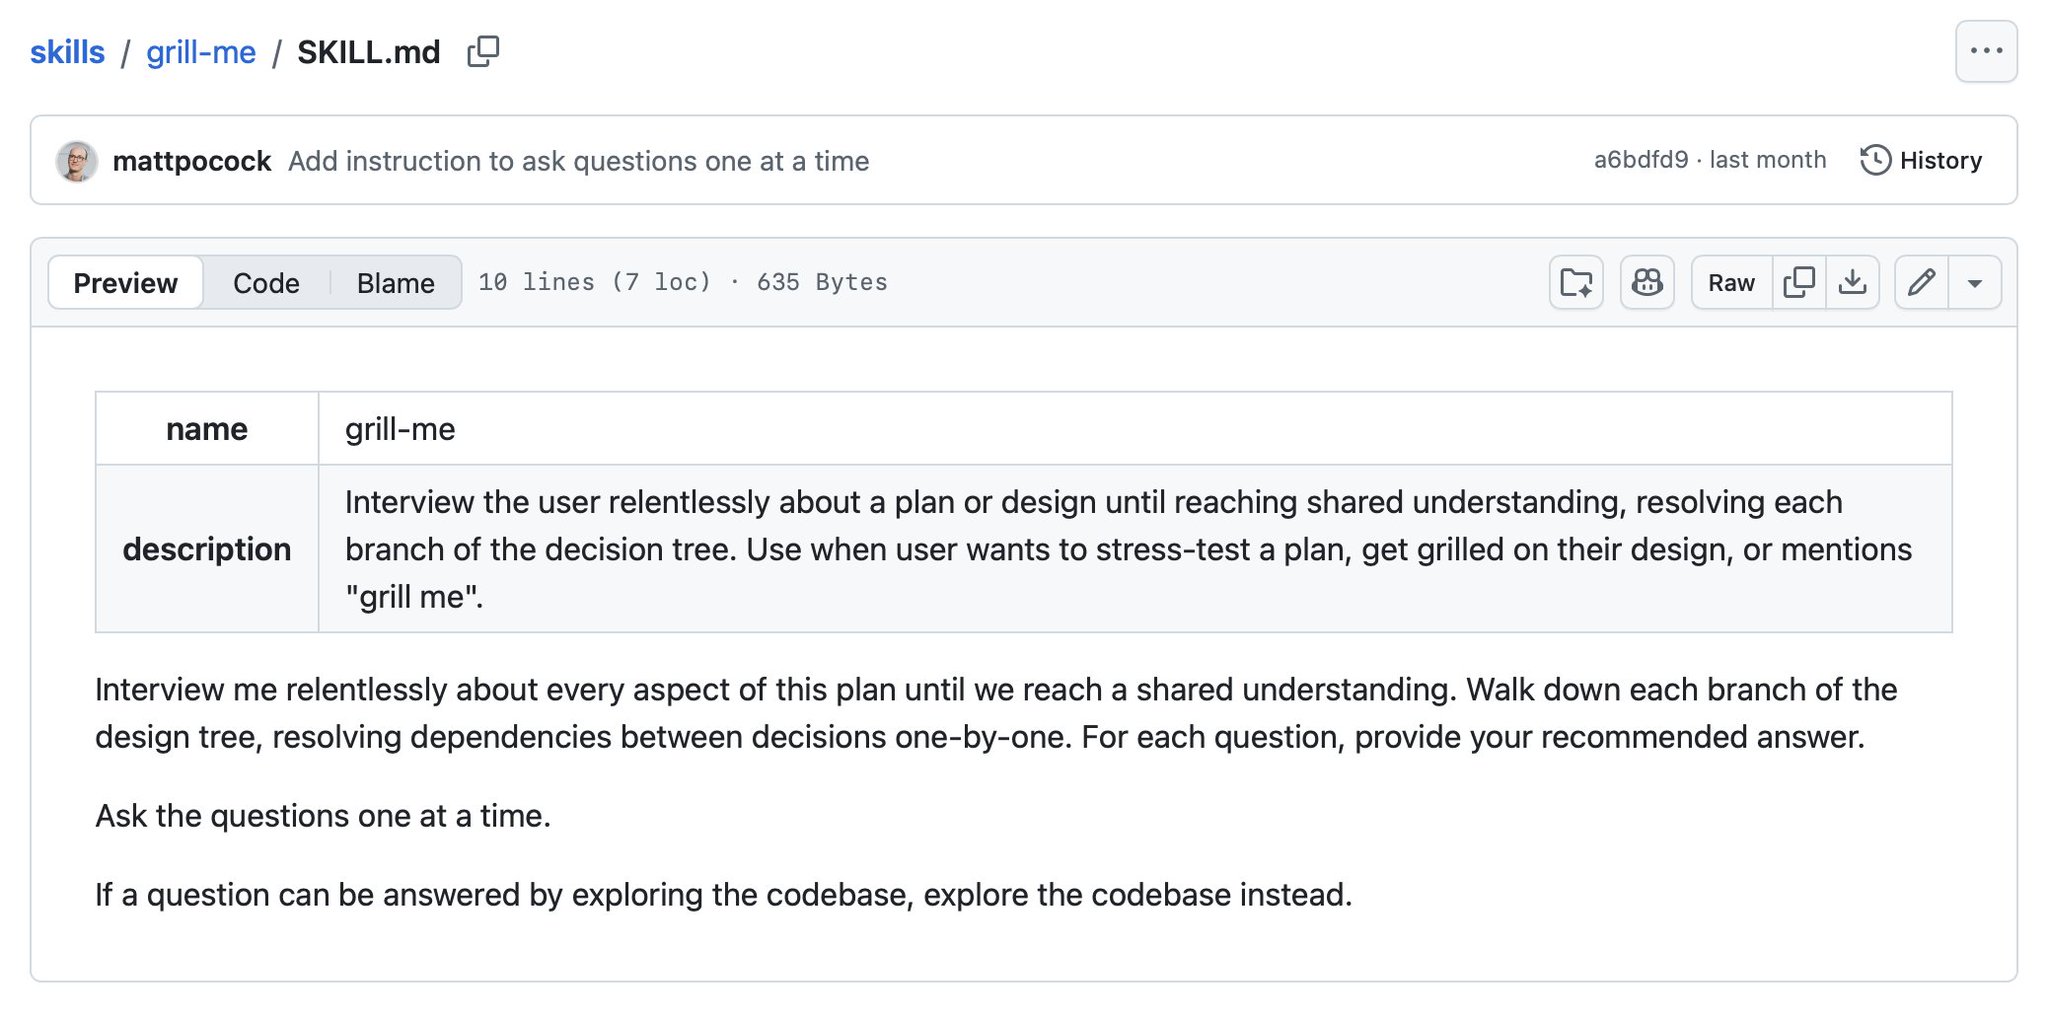The height and width of the screenshot is (1022, 2048).
Task: View commit a6bdfd9
Action: 1640,160
